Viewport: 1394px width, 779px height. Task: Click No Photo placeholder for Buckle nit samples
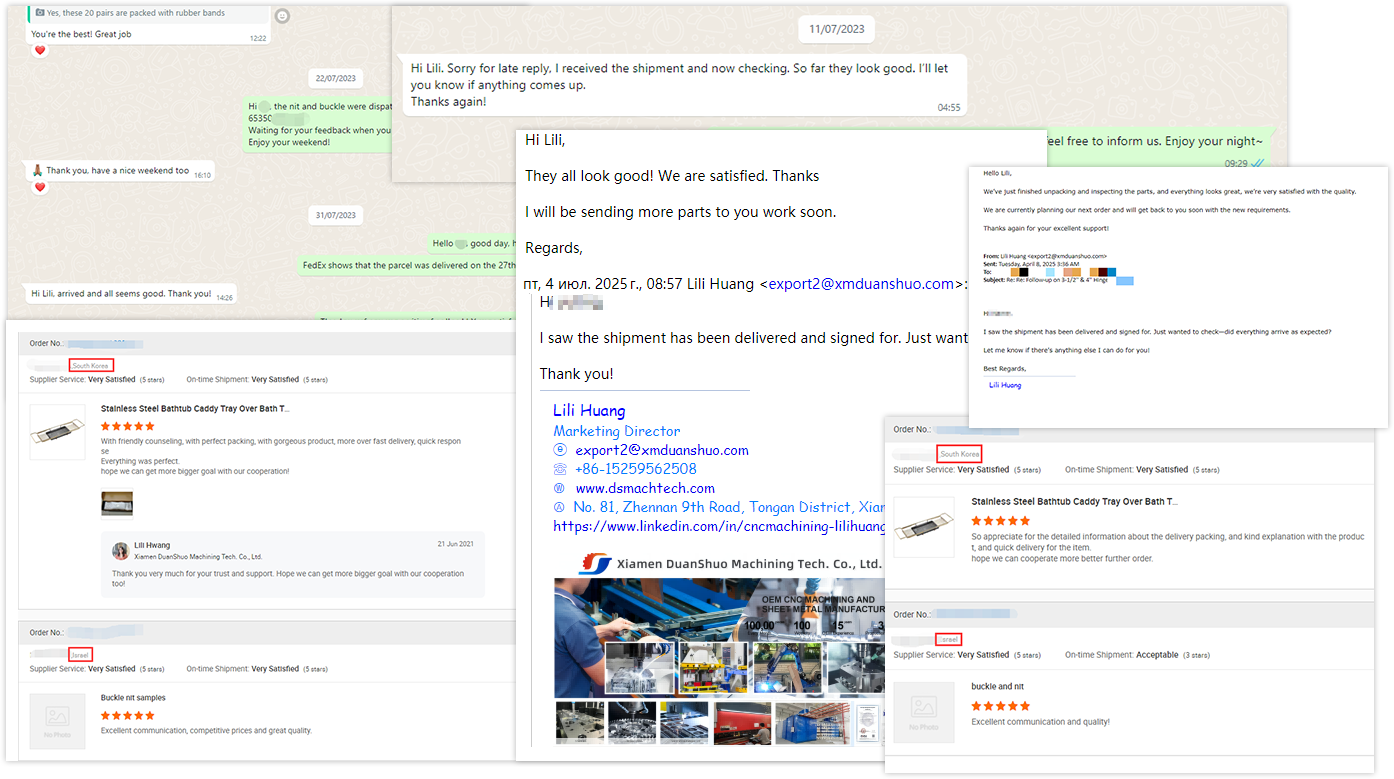(57, 721)
